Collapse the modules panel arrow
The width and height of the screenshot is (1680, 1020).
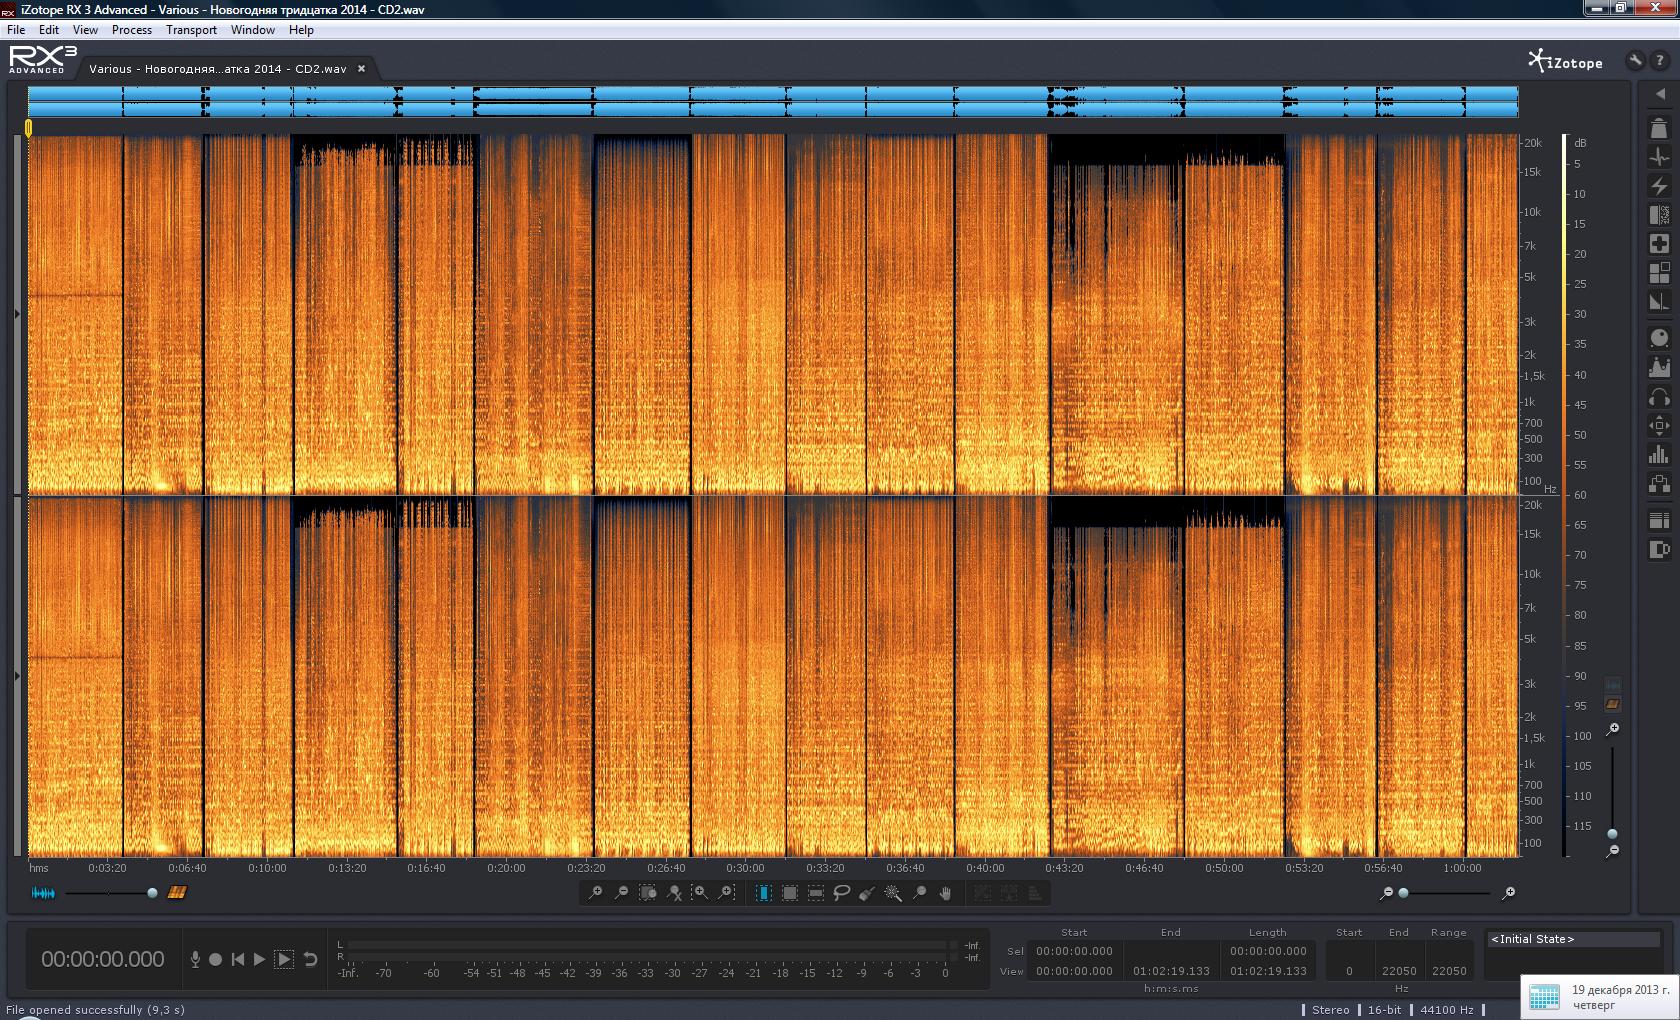[1659, 94]
